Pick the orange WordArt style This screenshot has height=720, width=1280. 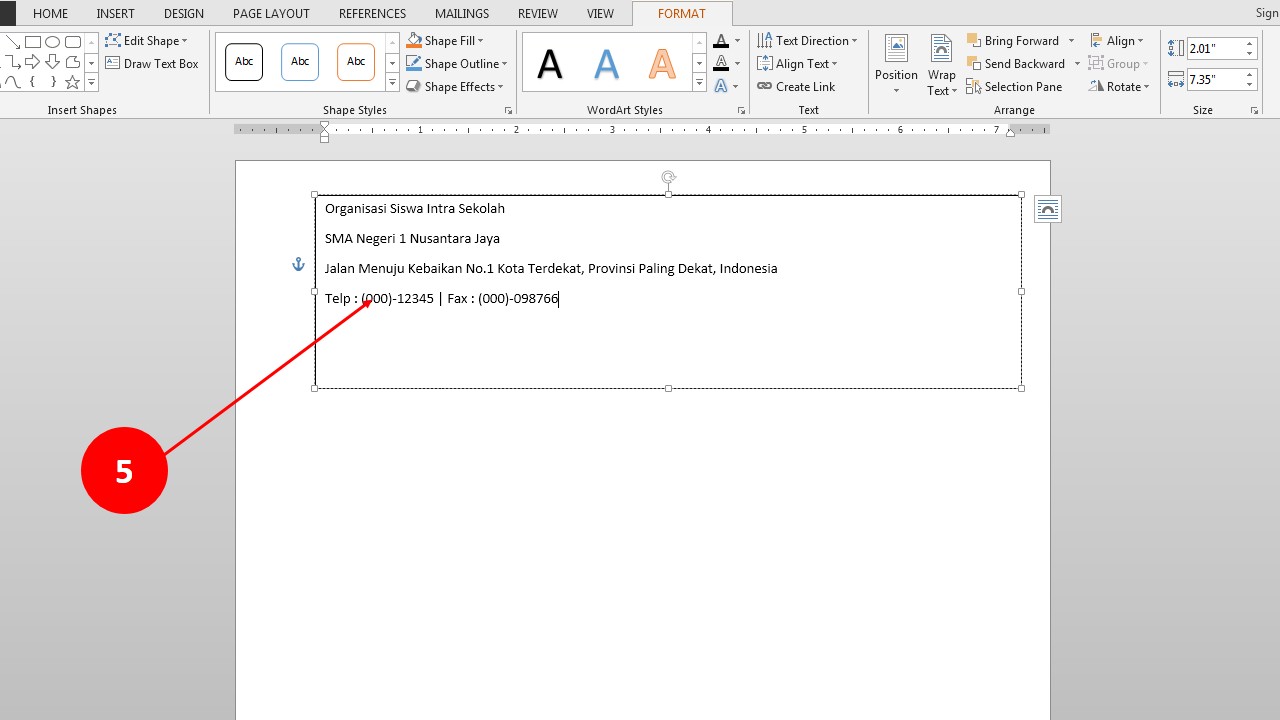click(x=660, y=62)
